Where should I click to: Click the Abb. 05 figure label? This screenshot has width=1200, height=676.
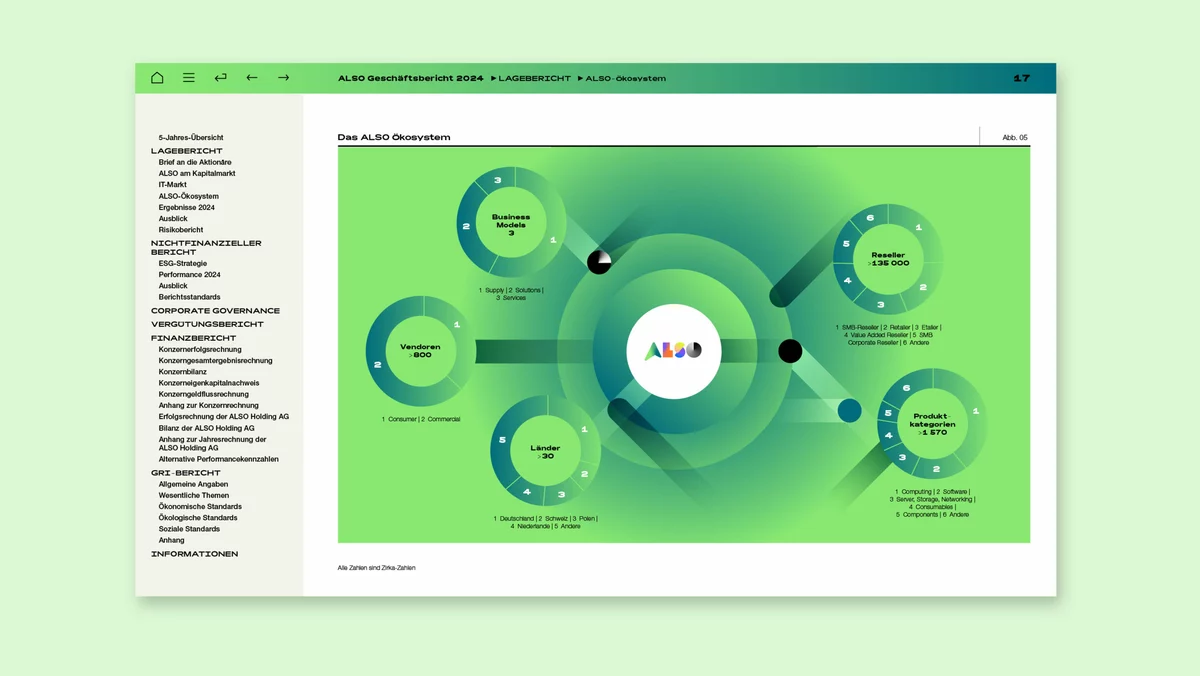pos(1013,137)
